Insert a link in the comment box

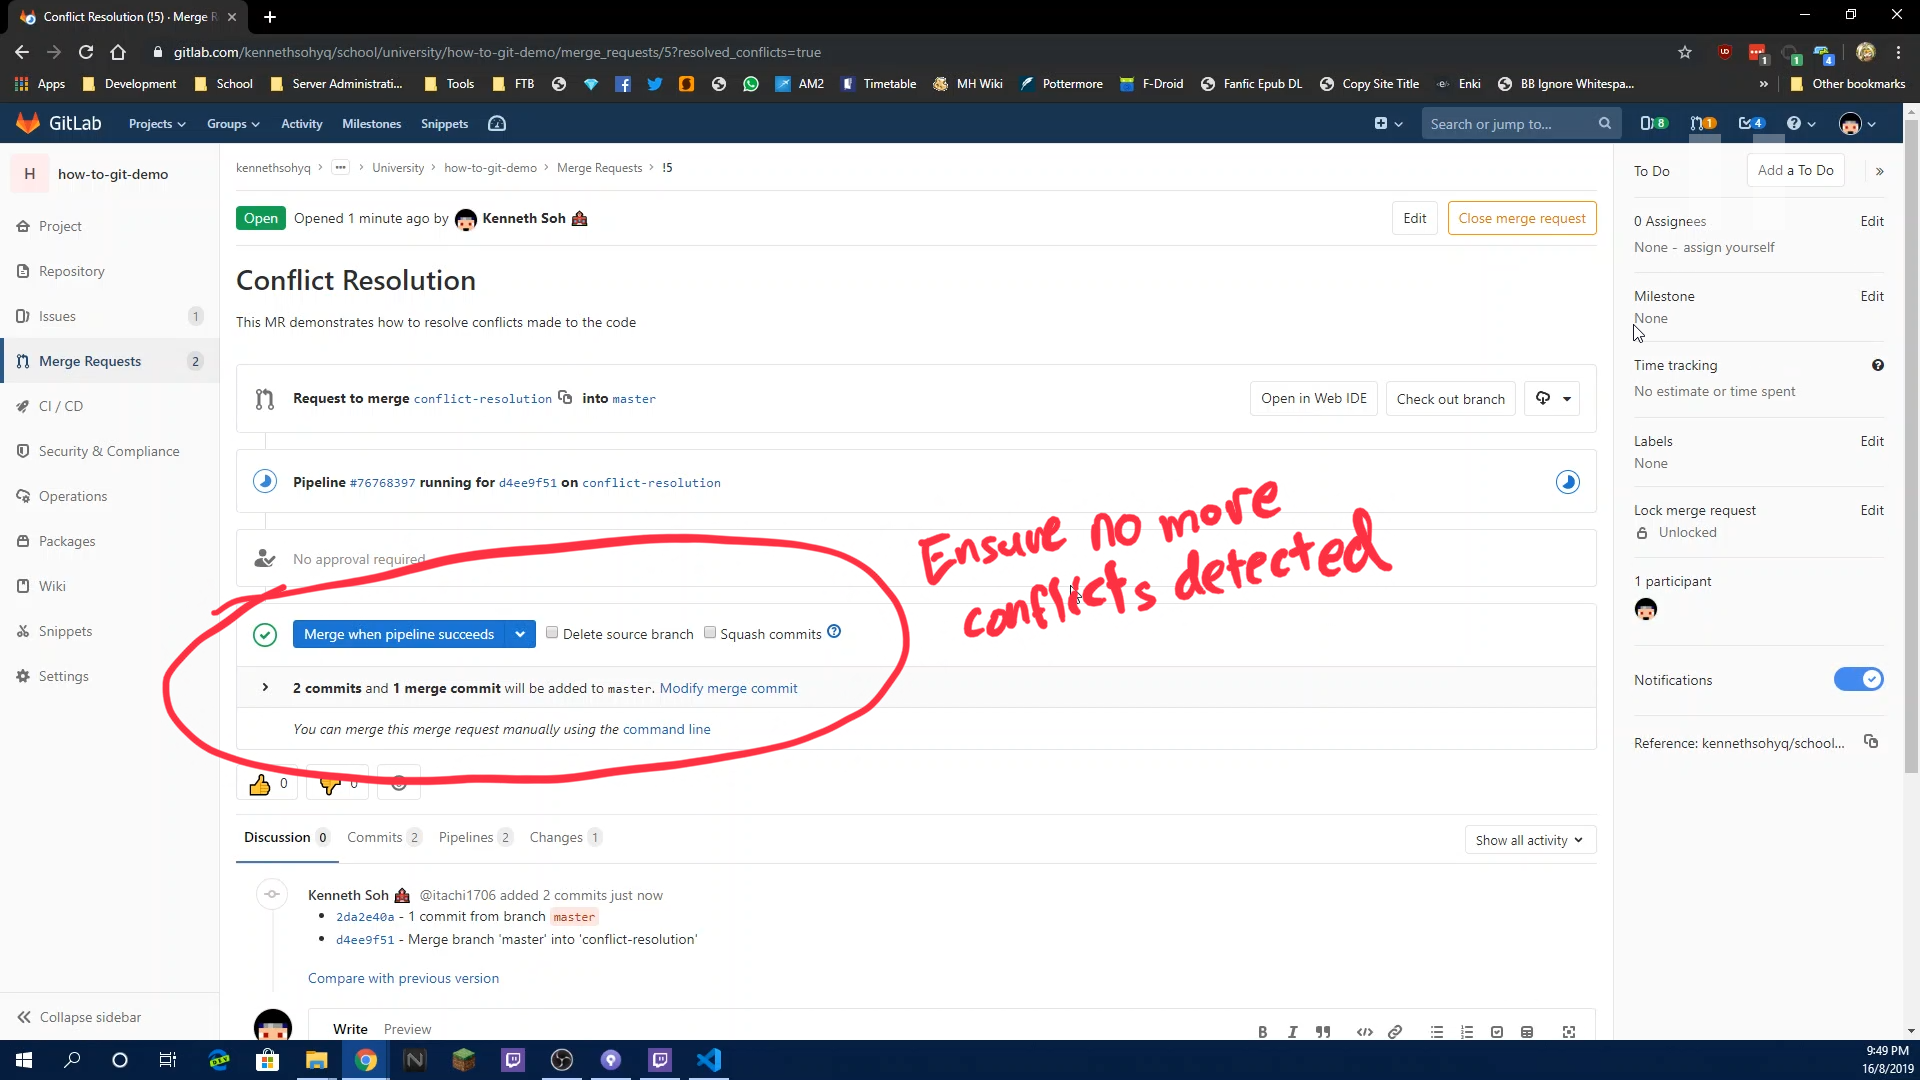[x=1395, y=1031]
